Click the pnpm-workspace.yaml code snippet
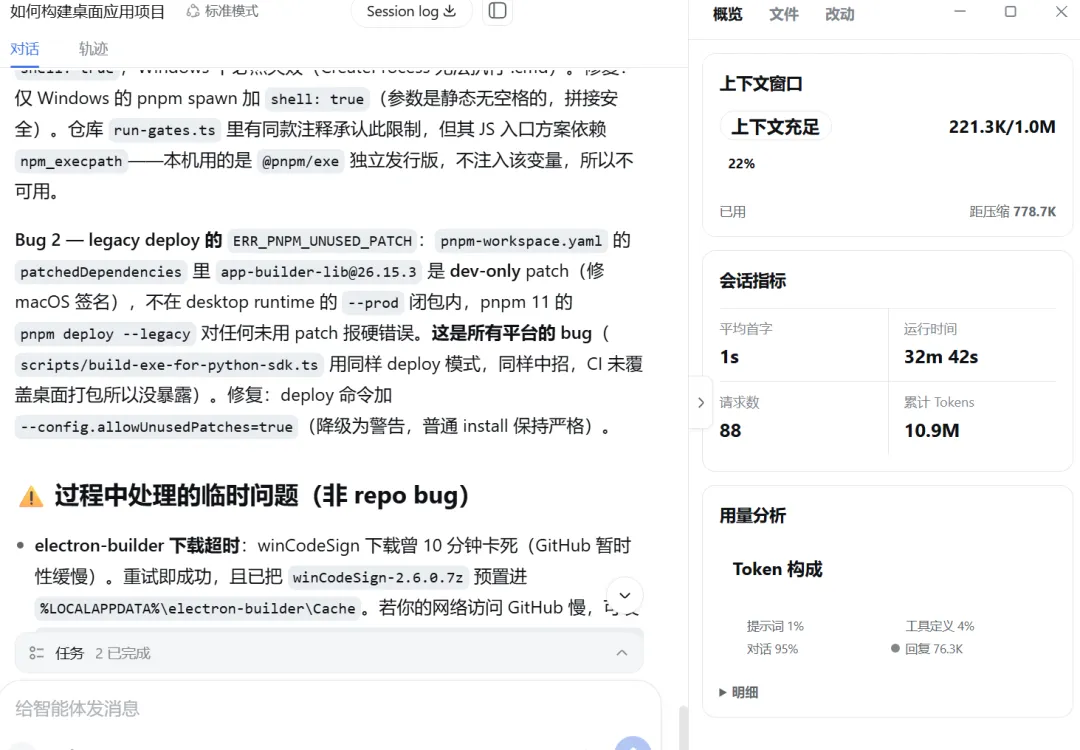 [x=521, y=241]
